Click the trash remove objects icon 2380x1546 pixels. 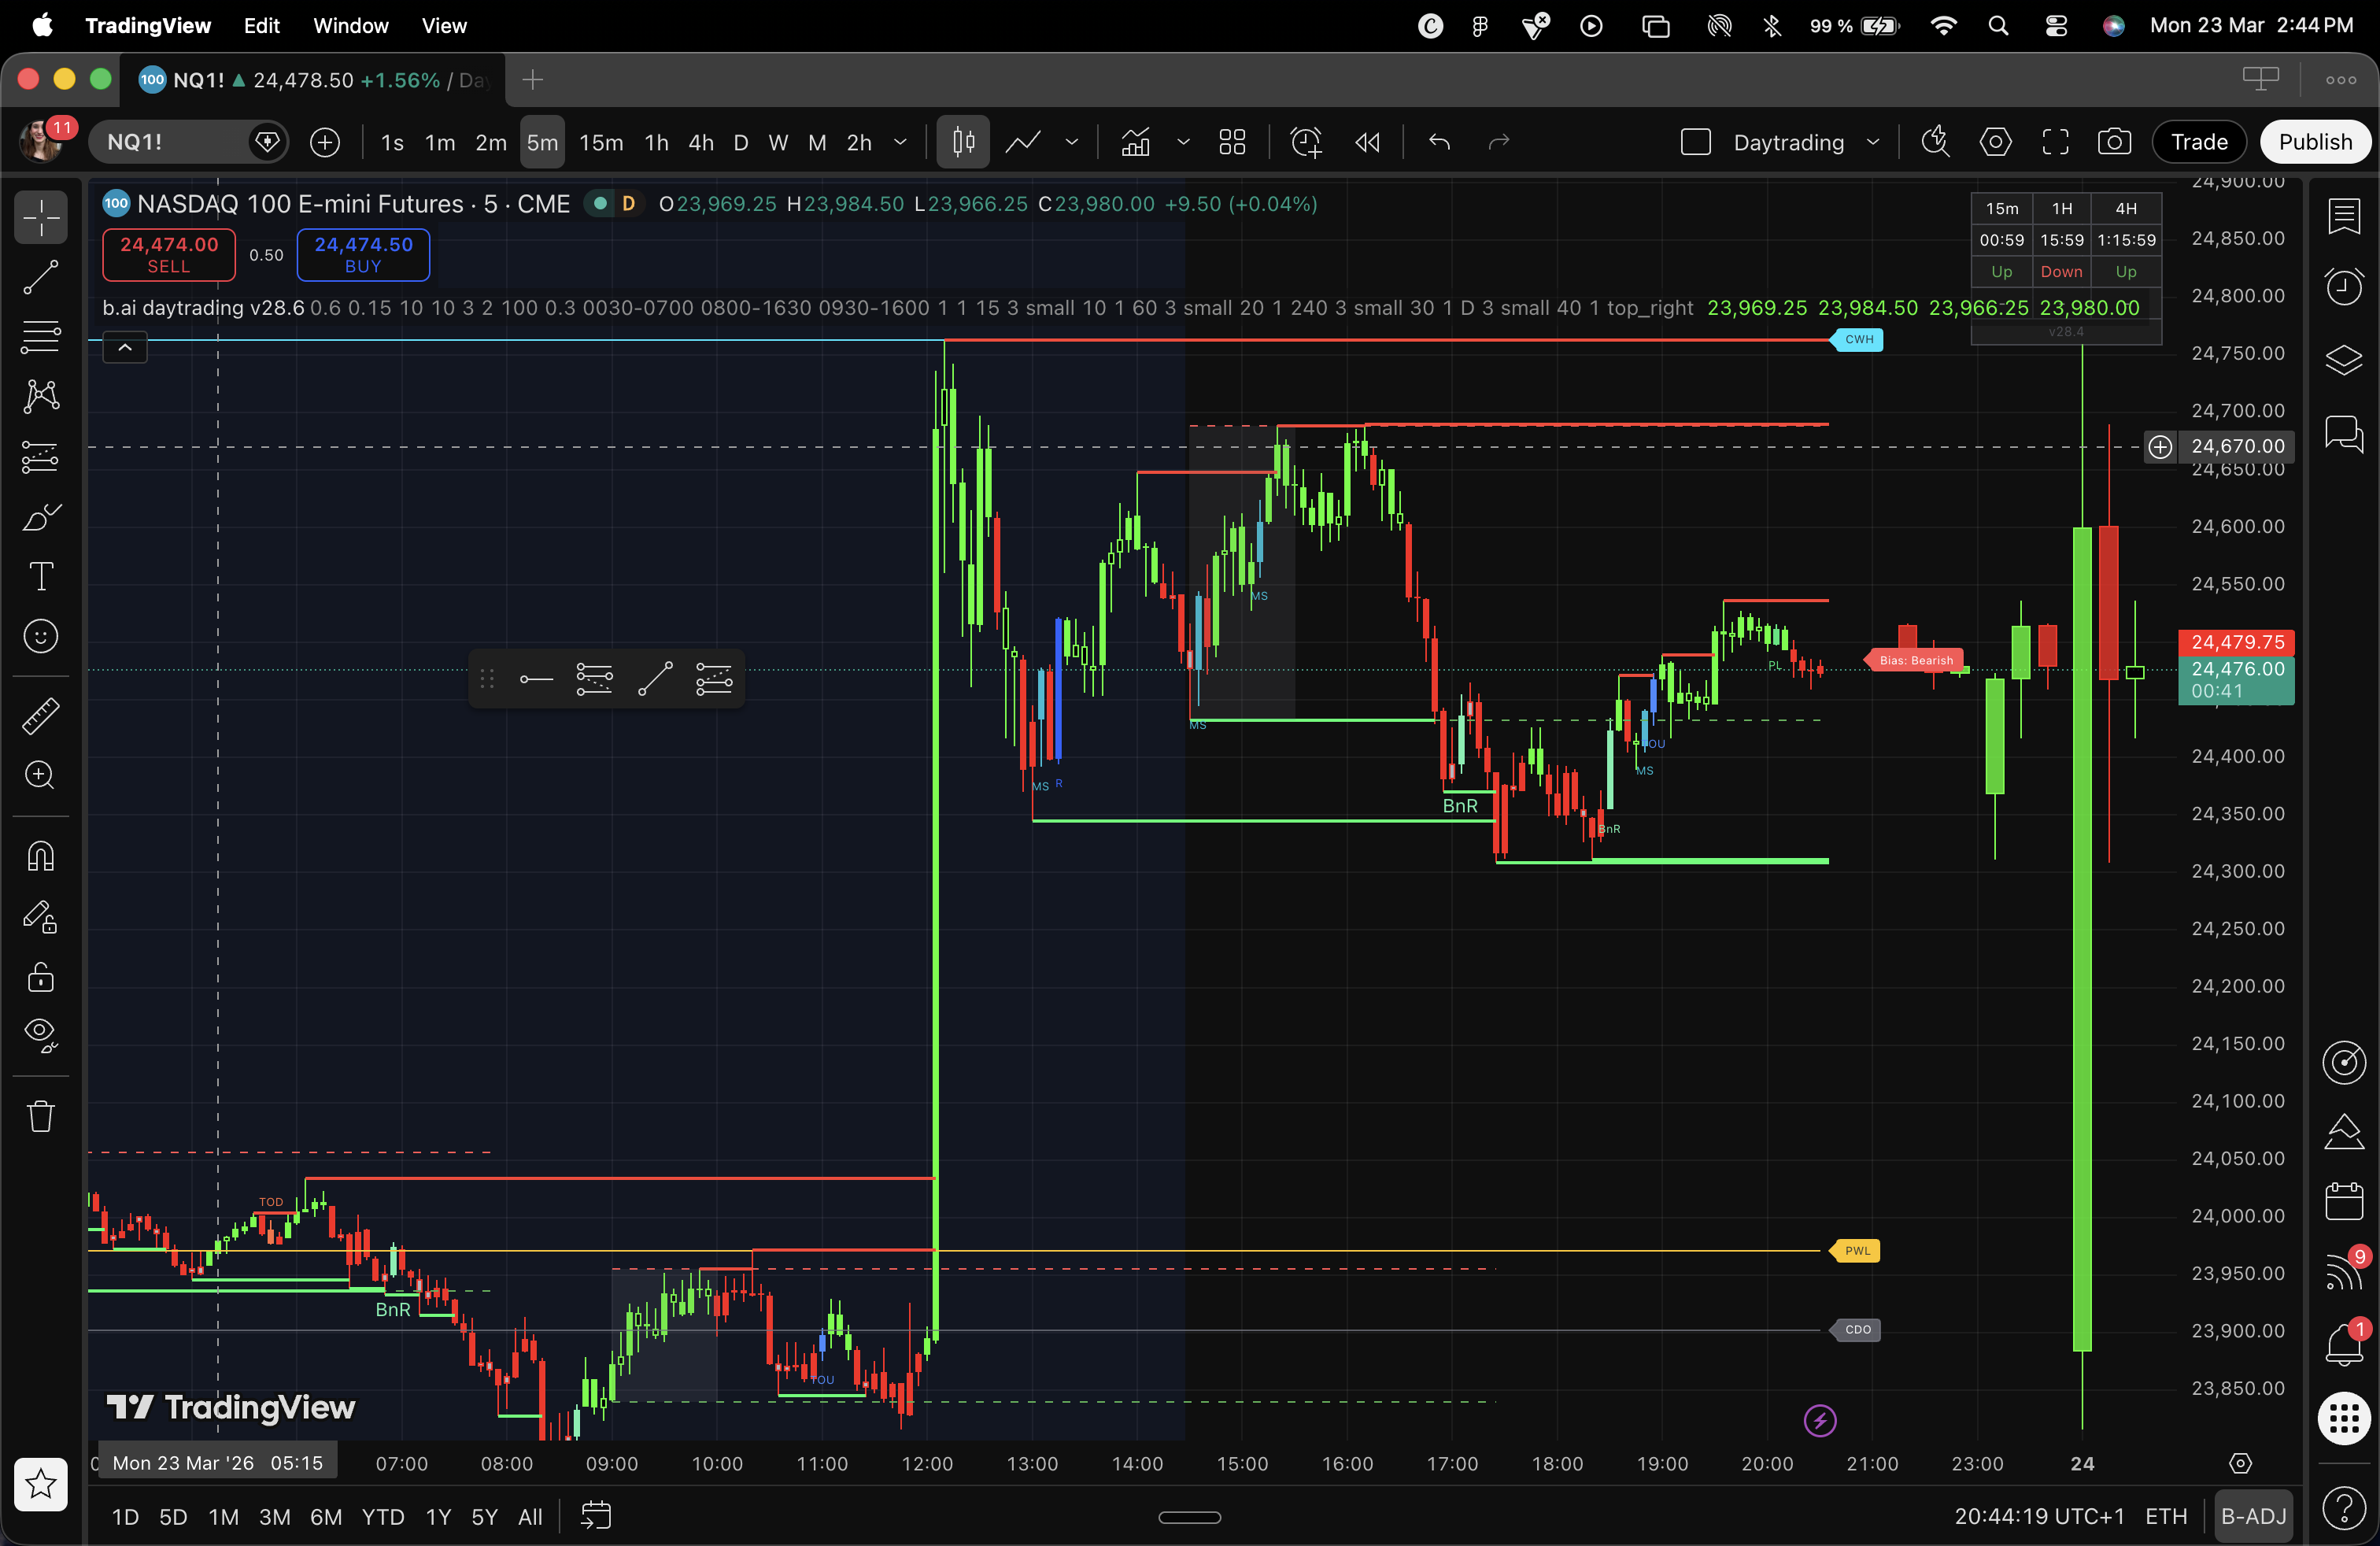41,1115
